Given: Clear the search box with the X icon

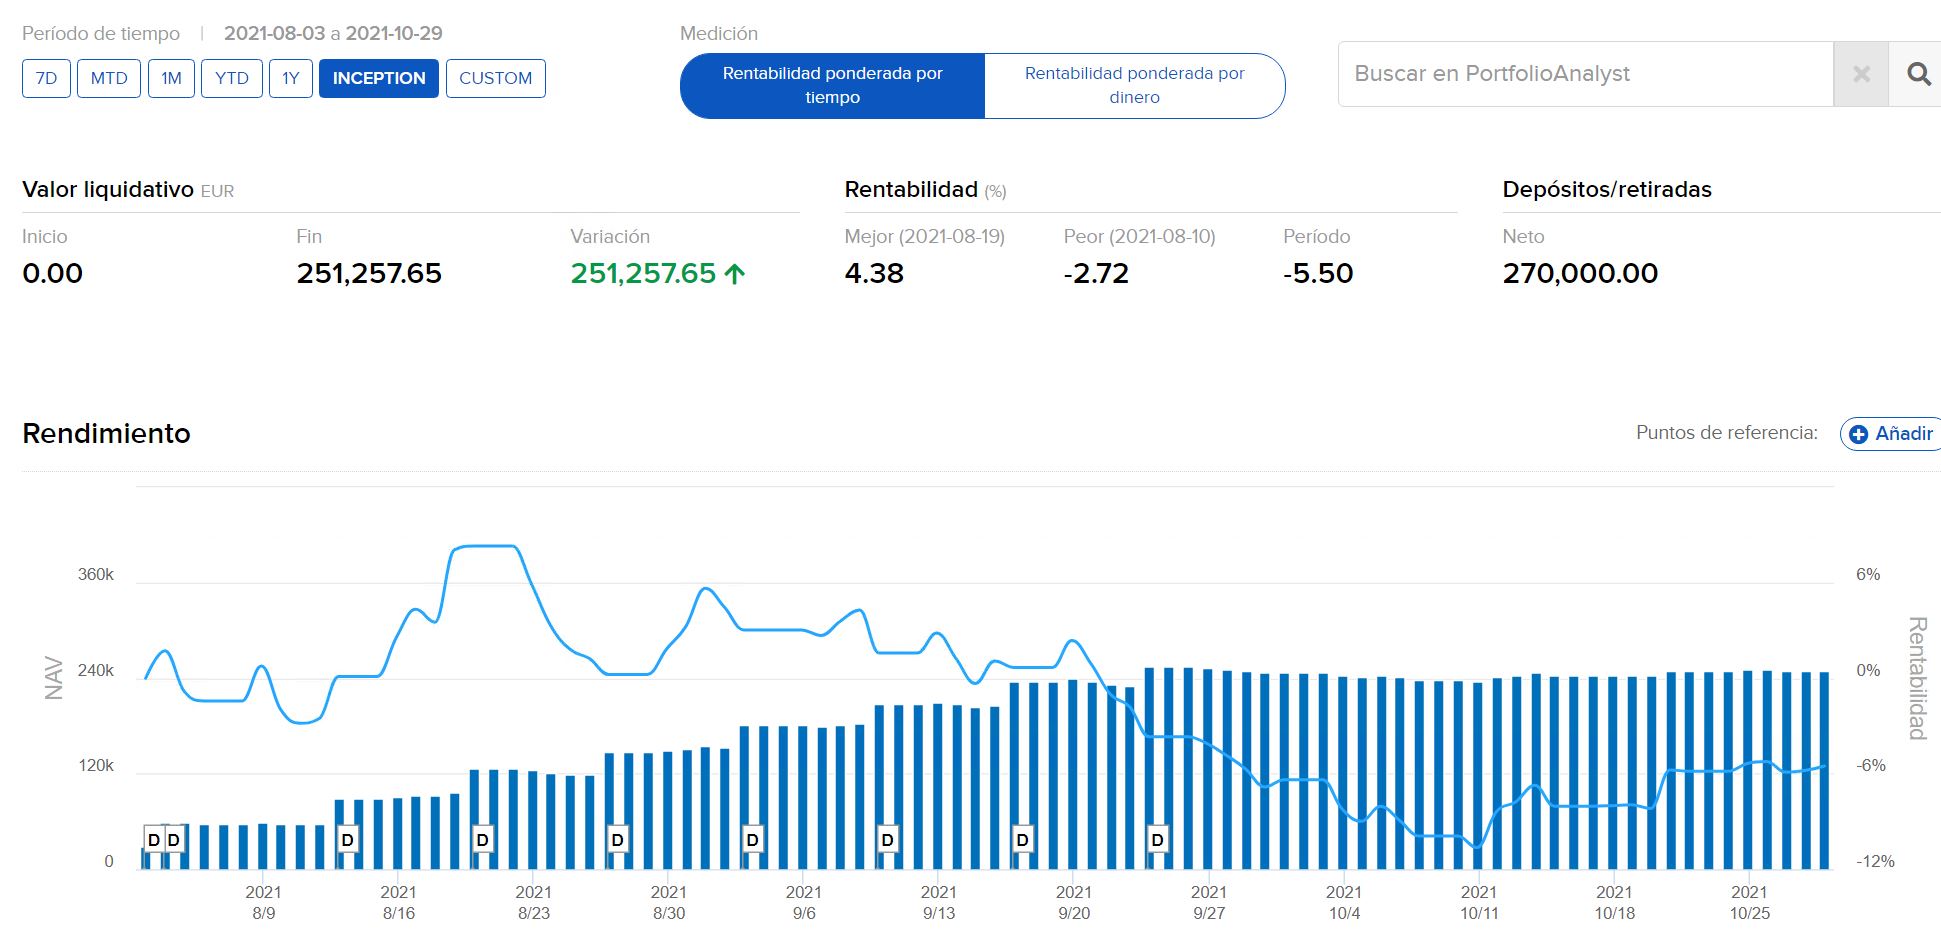Looking at the screenshot, I should point(1861,74).
